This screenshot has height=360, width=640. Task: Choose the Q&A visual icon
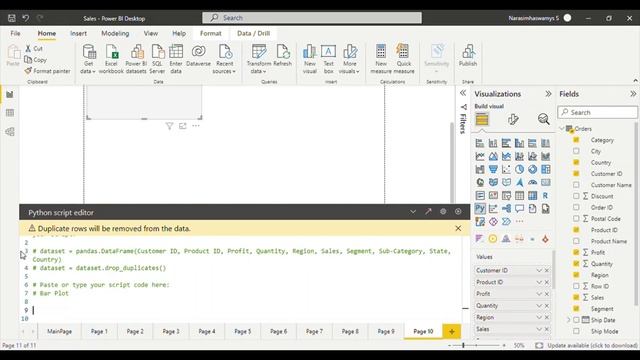coord(519,209)
